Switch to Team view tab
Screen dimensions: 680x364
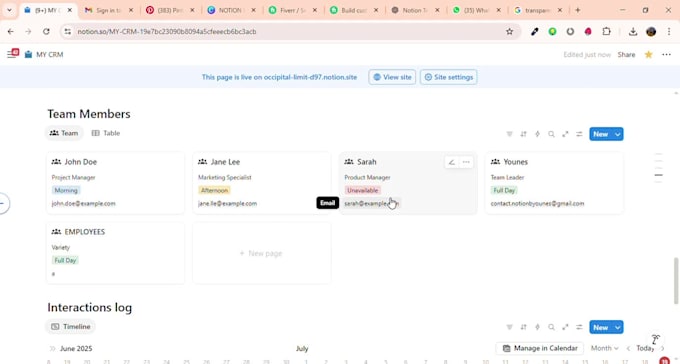64,133
